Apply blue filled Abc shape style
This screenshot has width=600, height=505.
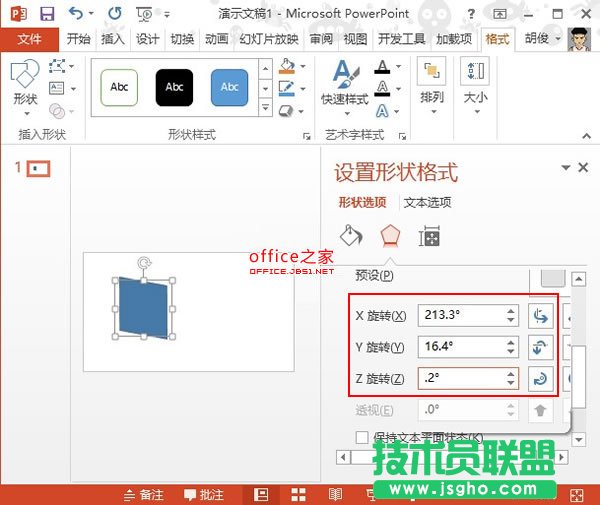coord(230,88)
